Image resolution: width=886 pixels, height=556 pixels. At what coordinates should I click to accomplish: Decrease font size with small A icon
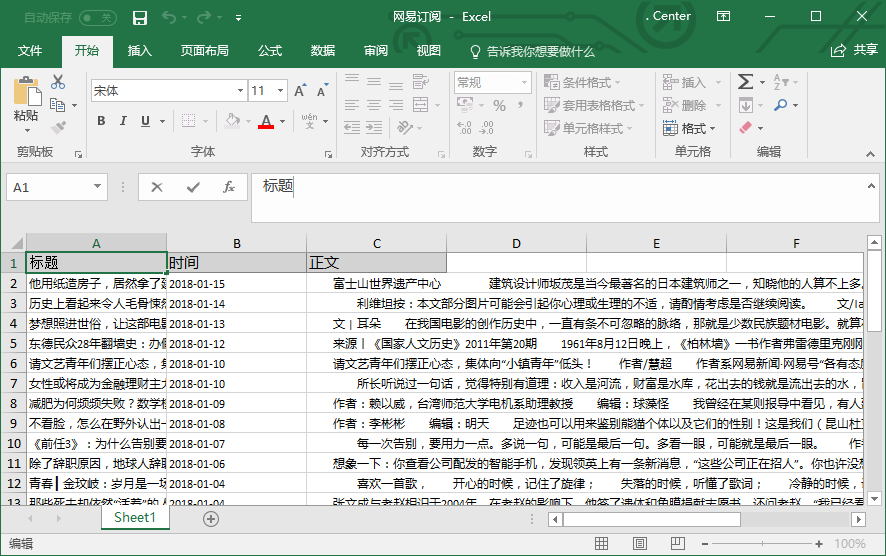pyautogui.click(x=322, y=90)
